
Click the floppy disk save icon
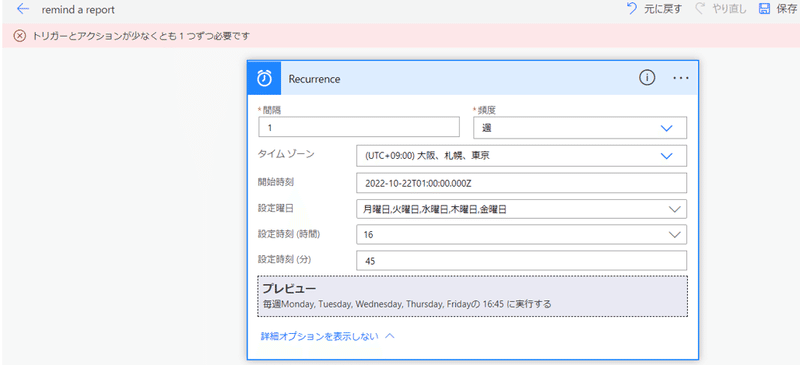[764, 9]
